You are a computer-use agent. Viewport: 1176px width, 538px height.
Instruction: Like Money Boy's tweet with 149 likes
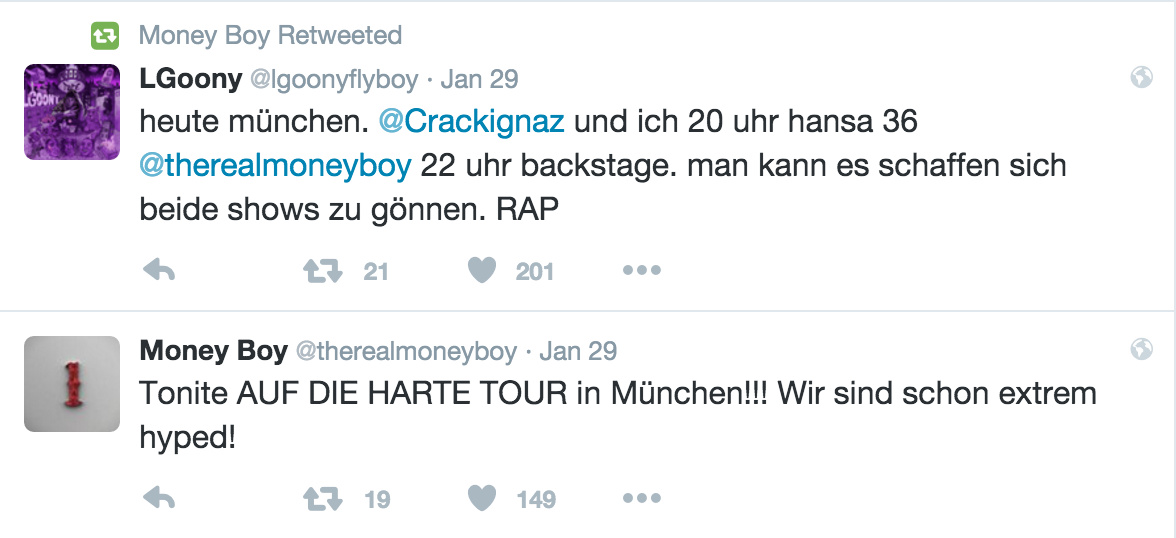pyautogui.click(x=482, y=498)
